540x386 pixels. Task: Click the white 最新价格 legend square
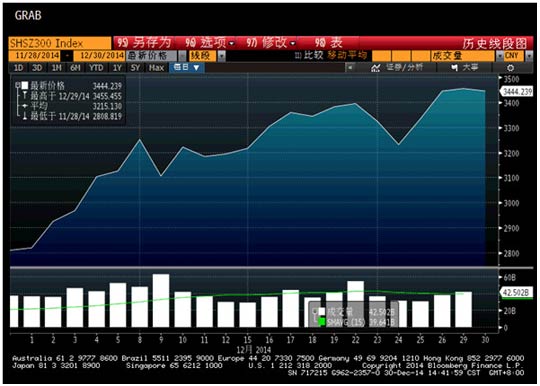click(25, 85)
